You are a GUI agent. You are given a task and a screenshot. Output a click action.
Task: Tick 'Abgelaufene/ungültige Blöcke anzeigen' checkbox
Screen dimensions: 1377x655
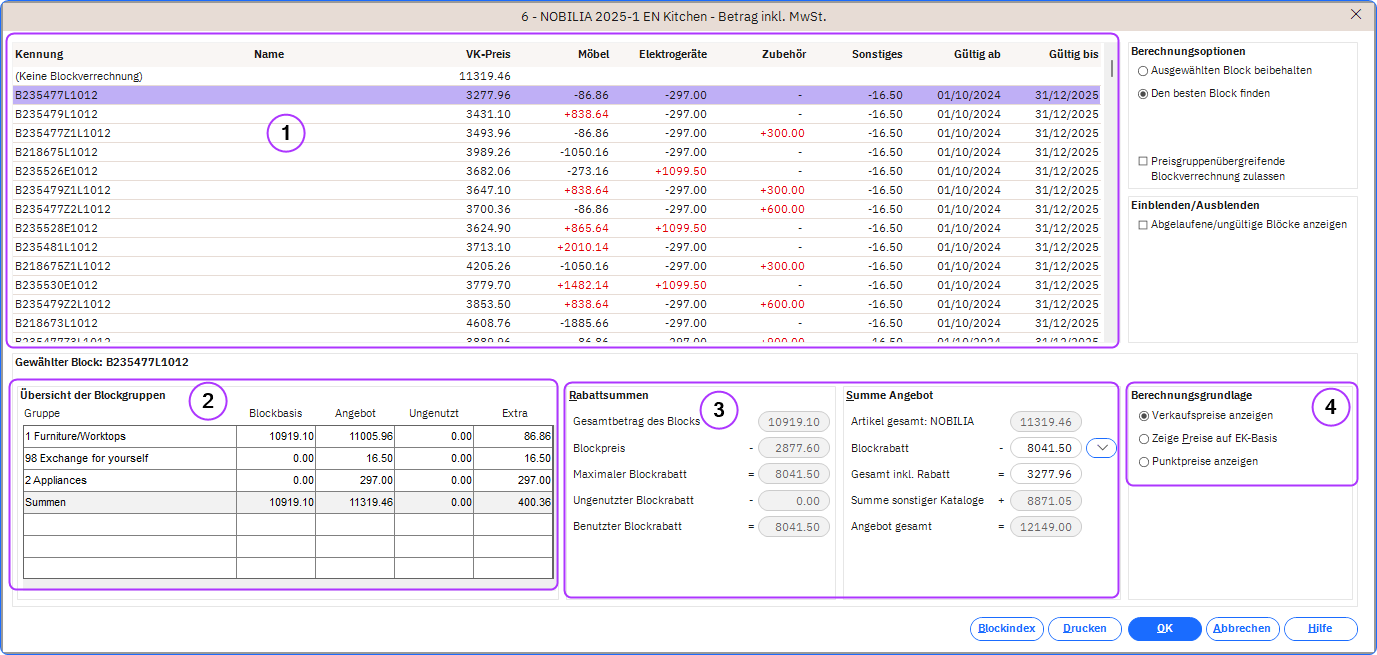click(1143, 225)
